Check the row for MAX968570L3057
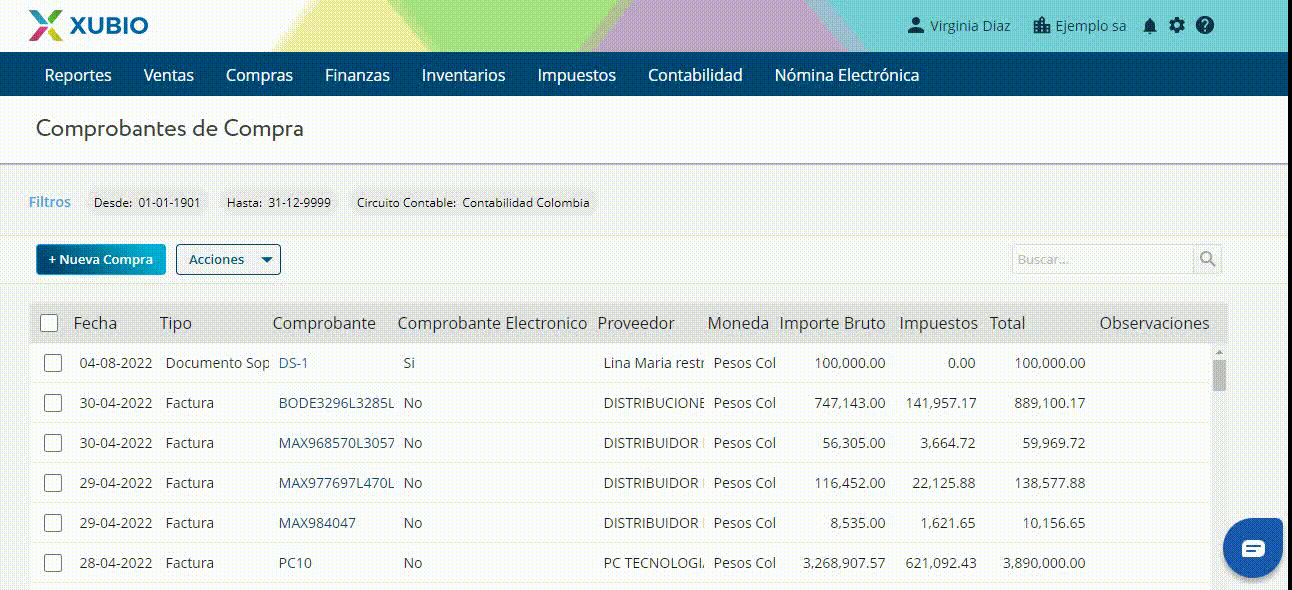Viewport: 1292px width, 590px height. (53, 443)
